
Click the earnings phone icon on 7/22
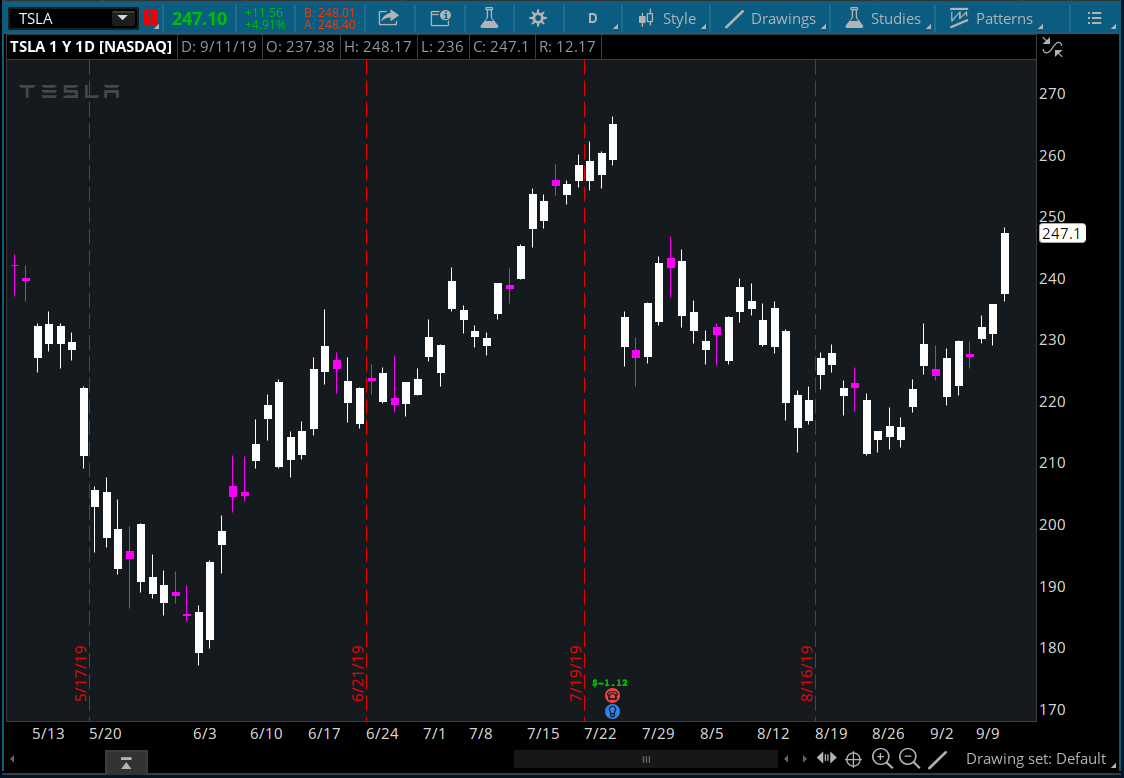tap(613, 695)
